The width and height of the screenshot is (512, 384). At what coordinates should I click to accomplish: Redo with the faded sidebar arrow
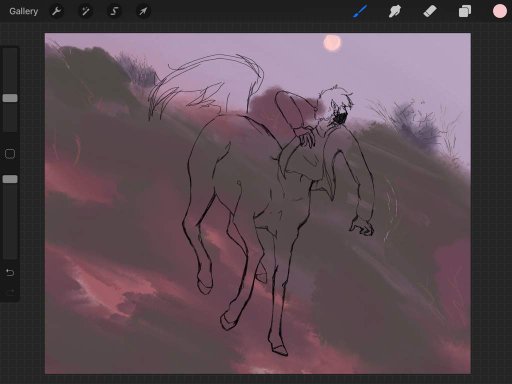(x=10, y=292)
